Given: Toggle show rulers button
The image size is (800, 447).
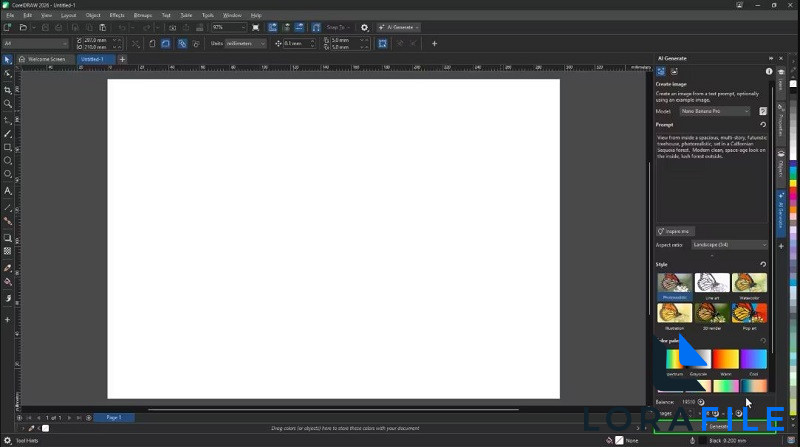Looking at the screenshot, I should 272,28.
